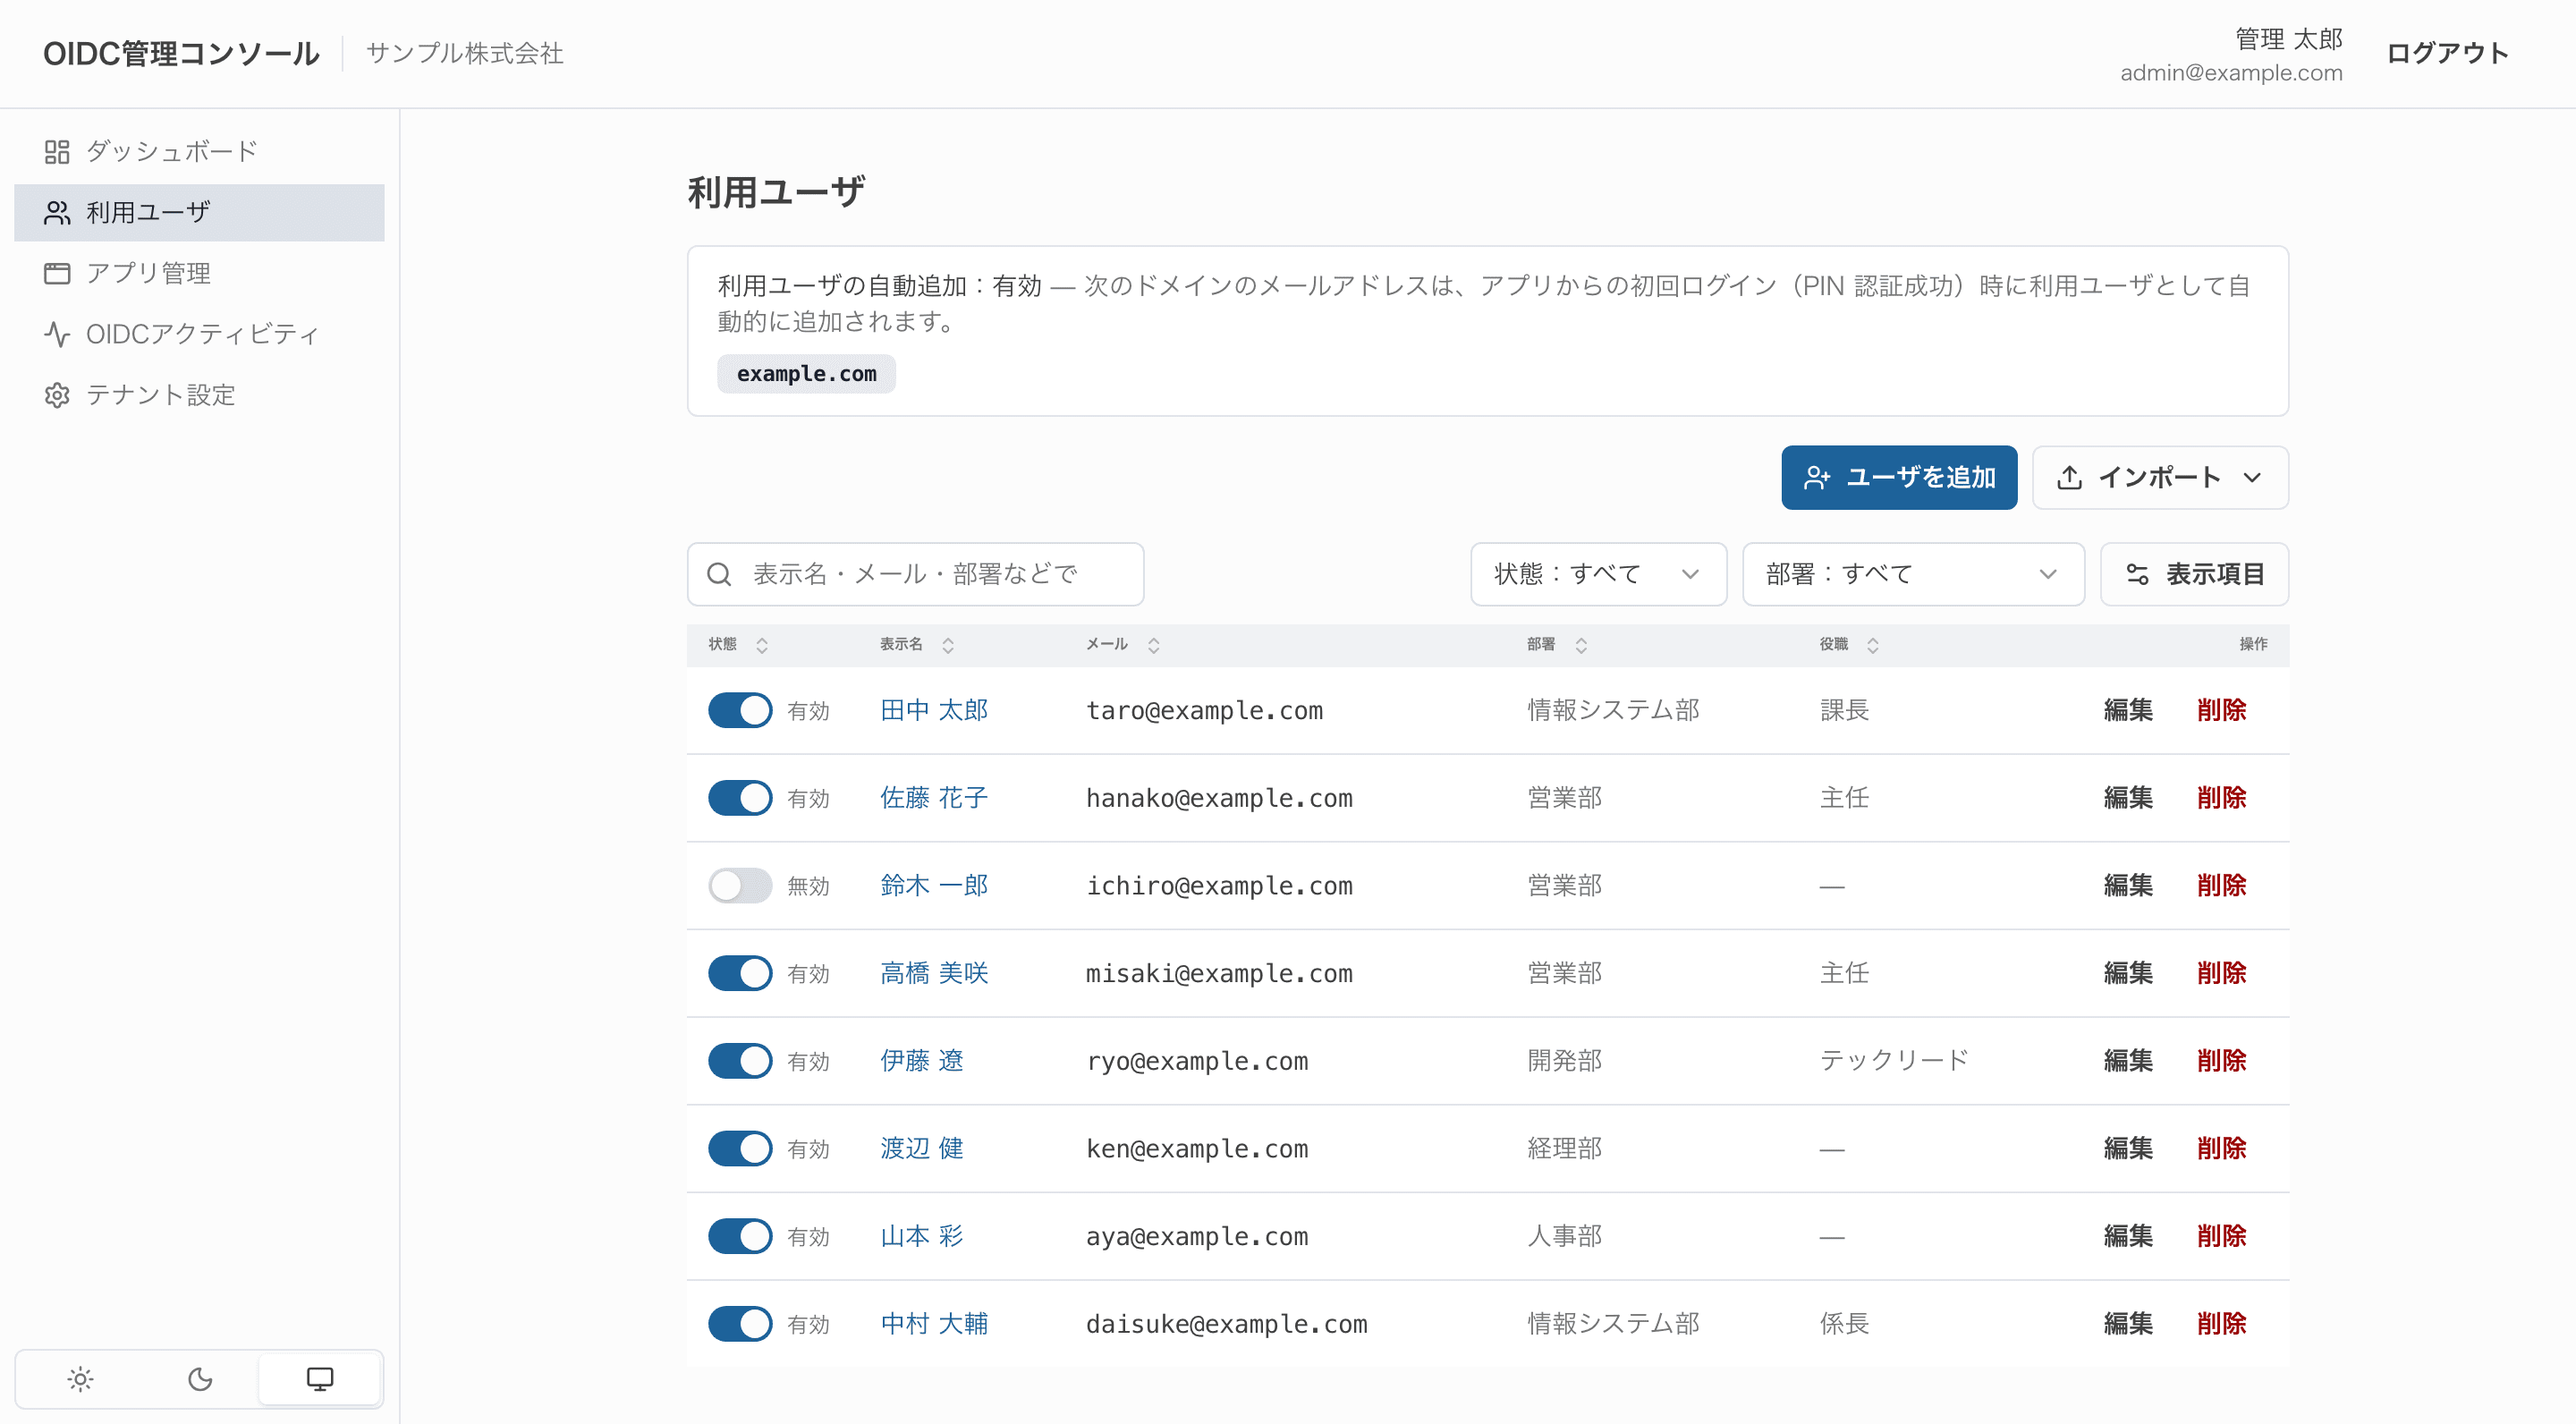Expand インポート dropdown button
Viewport: 2576px width, 1424px height.
2160,477
